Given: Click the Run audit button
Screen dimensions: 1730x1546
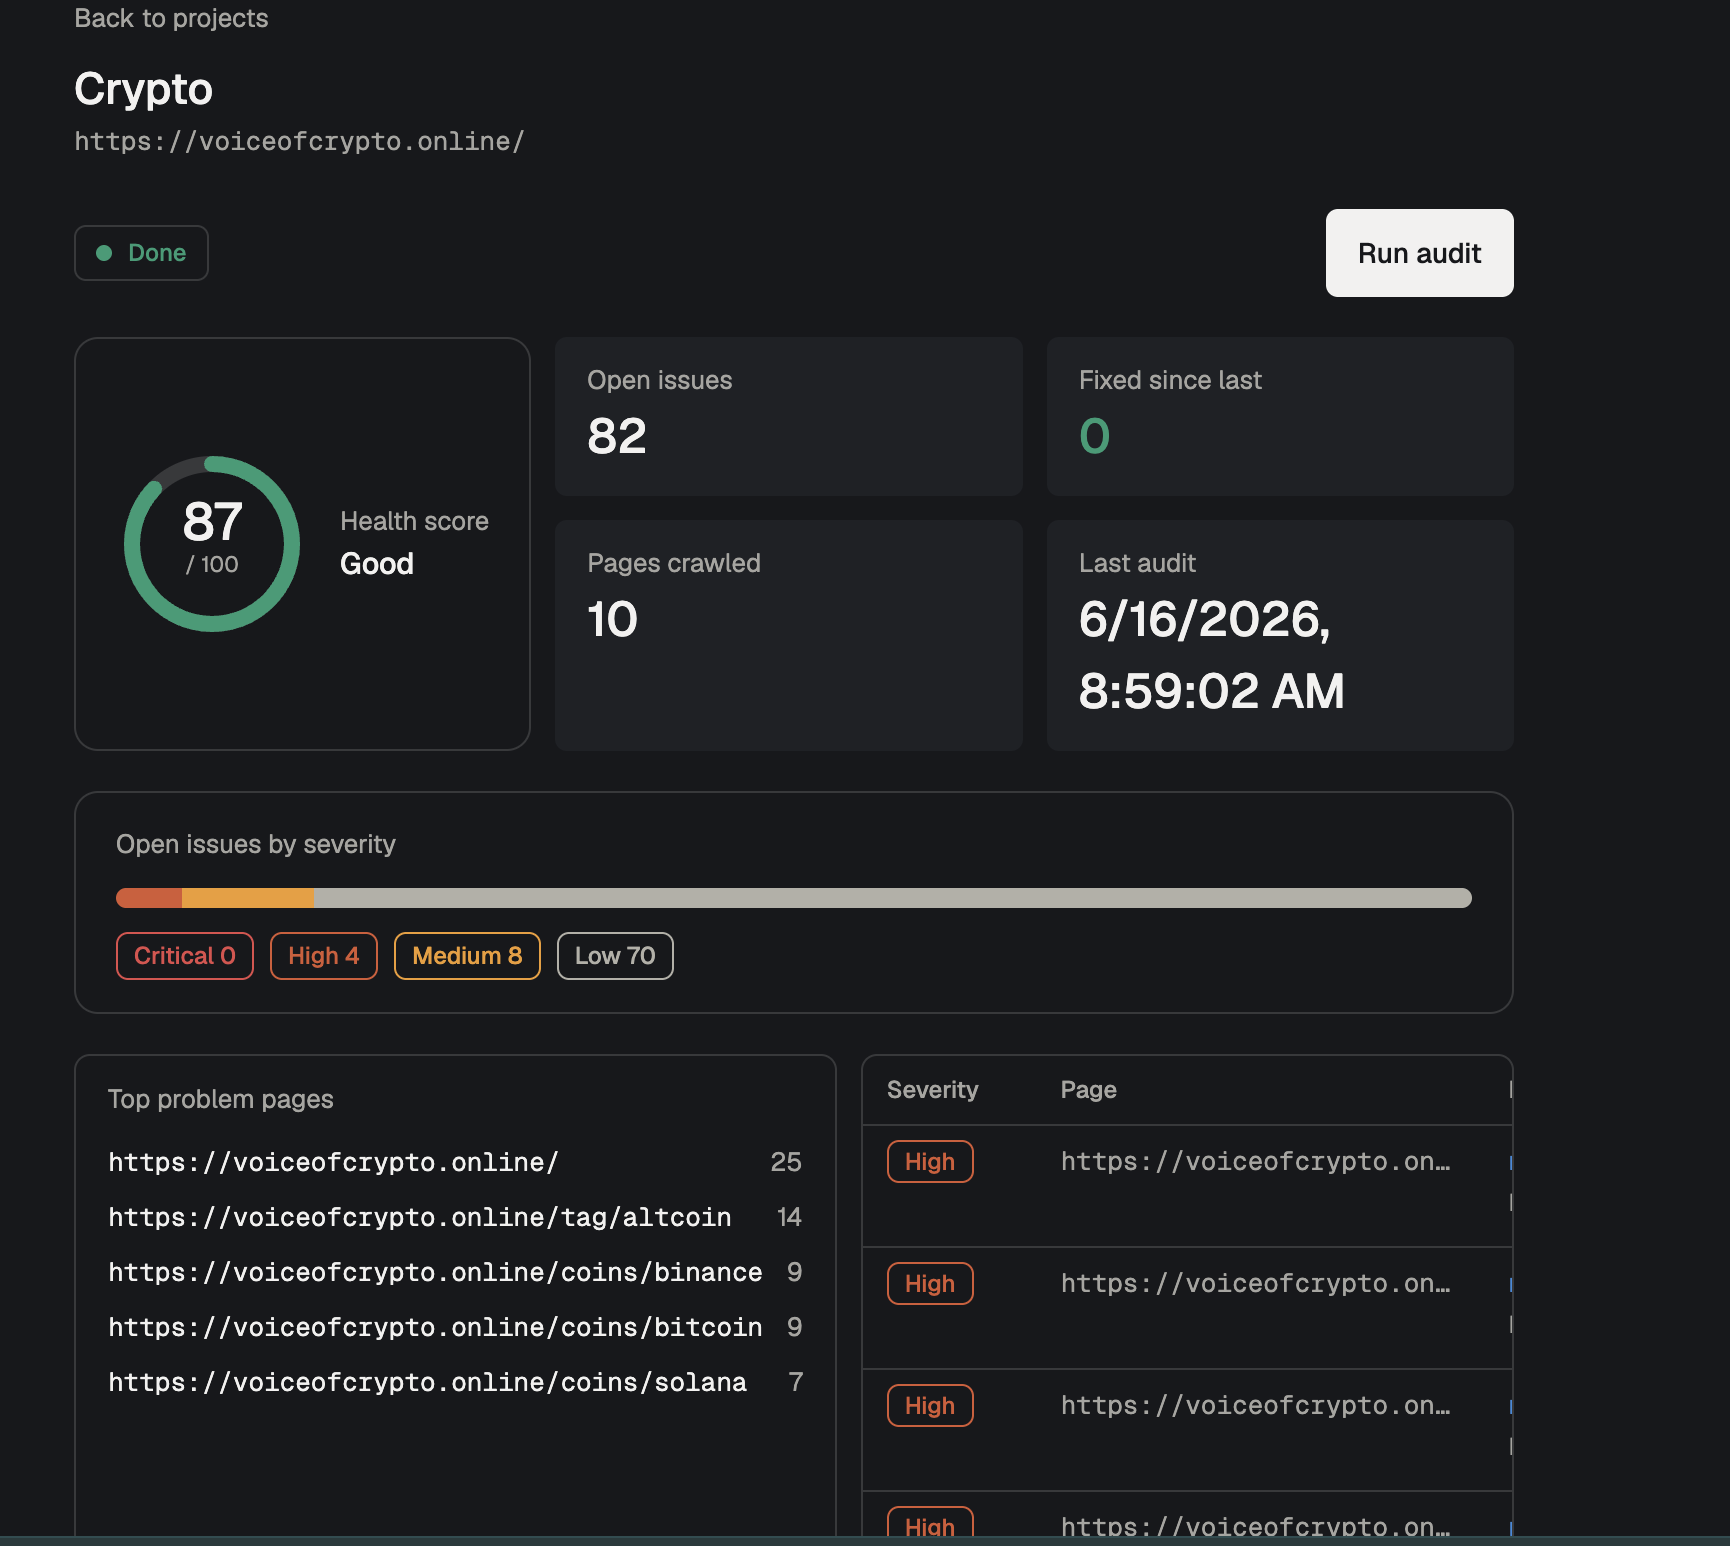Looking at the screenshot, I should pyautogui.click(x=1419, y=253).
